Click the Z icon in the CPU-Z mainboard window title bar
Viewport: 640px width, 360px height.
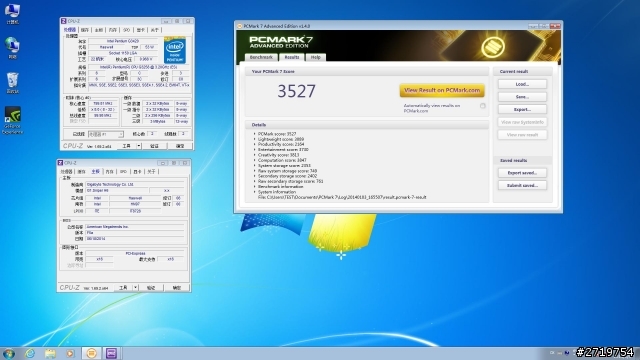tap(60, 163)
